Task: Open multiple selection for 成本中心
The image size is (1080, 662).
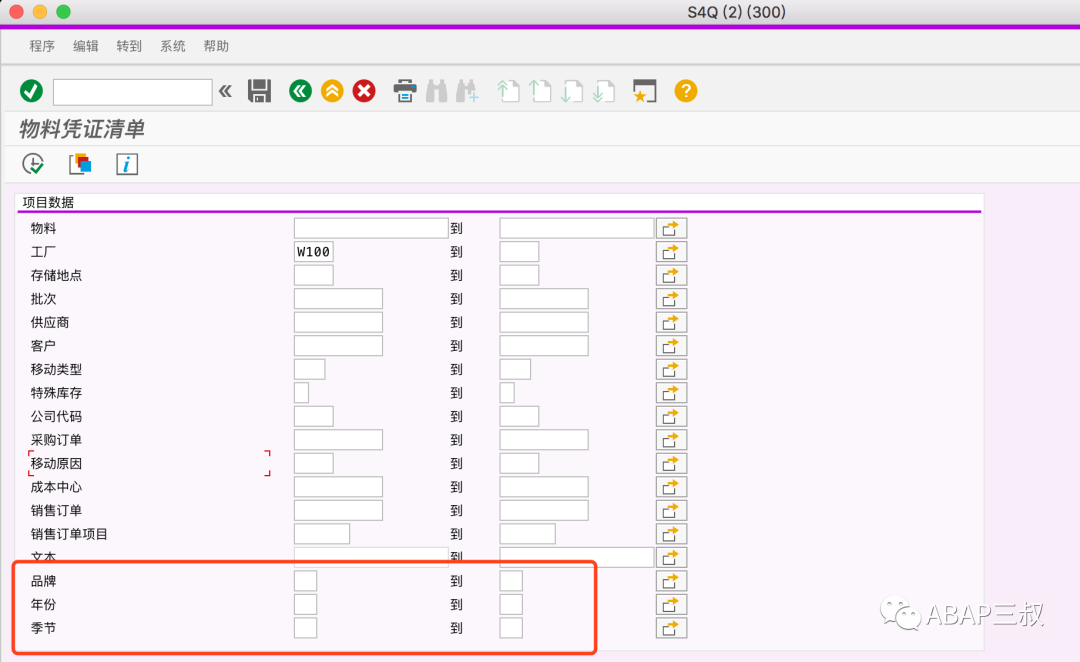Action: coord(671,487)
